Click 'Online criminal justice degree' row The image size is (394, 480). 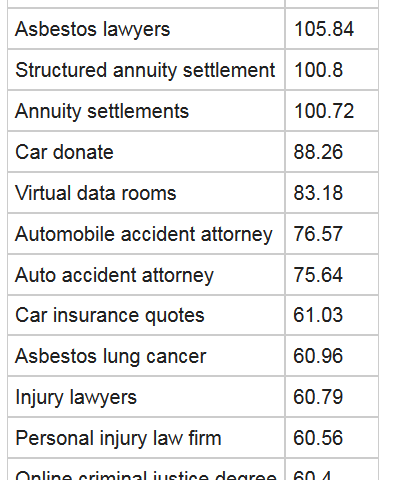[193, 470]
